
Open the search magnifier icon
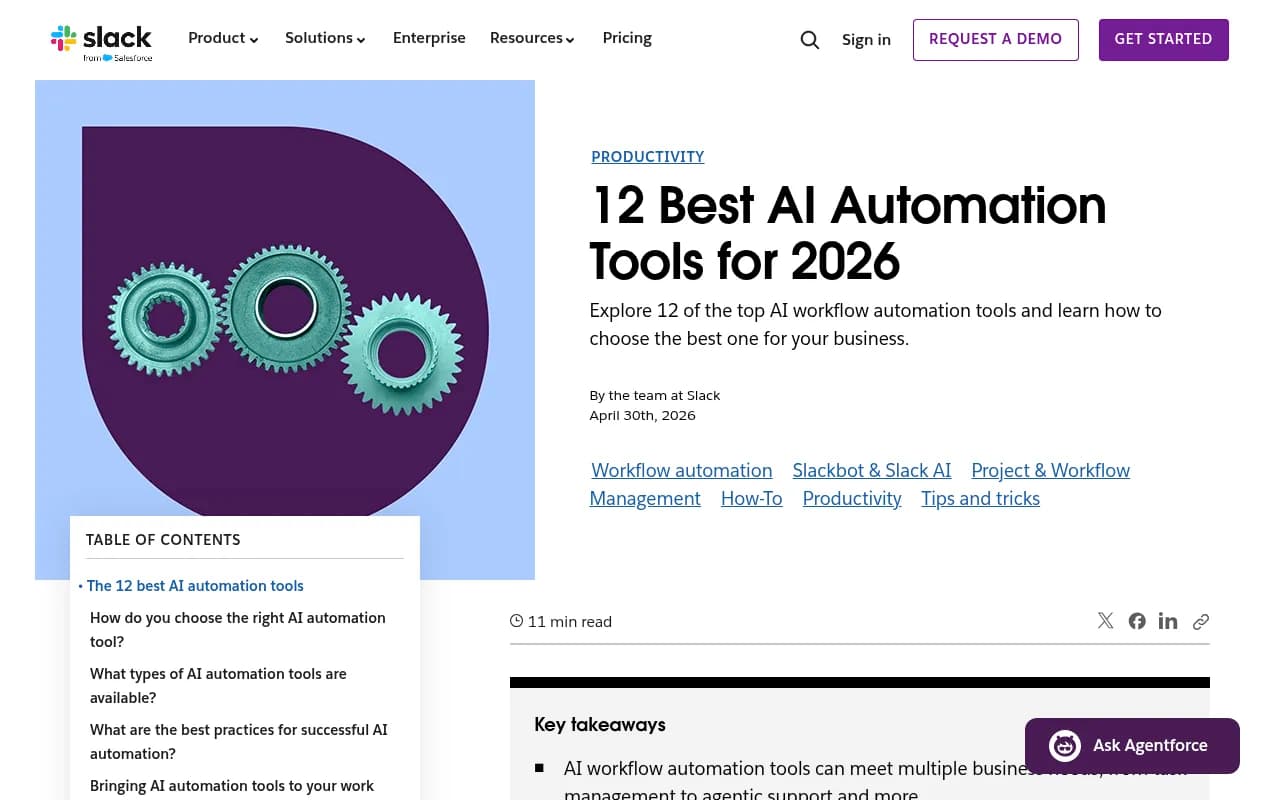(810, 40)
